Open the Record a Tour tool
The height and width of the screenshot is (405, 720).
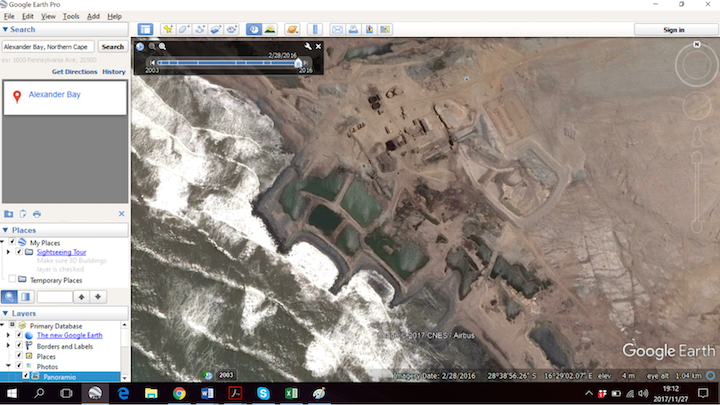231,29
